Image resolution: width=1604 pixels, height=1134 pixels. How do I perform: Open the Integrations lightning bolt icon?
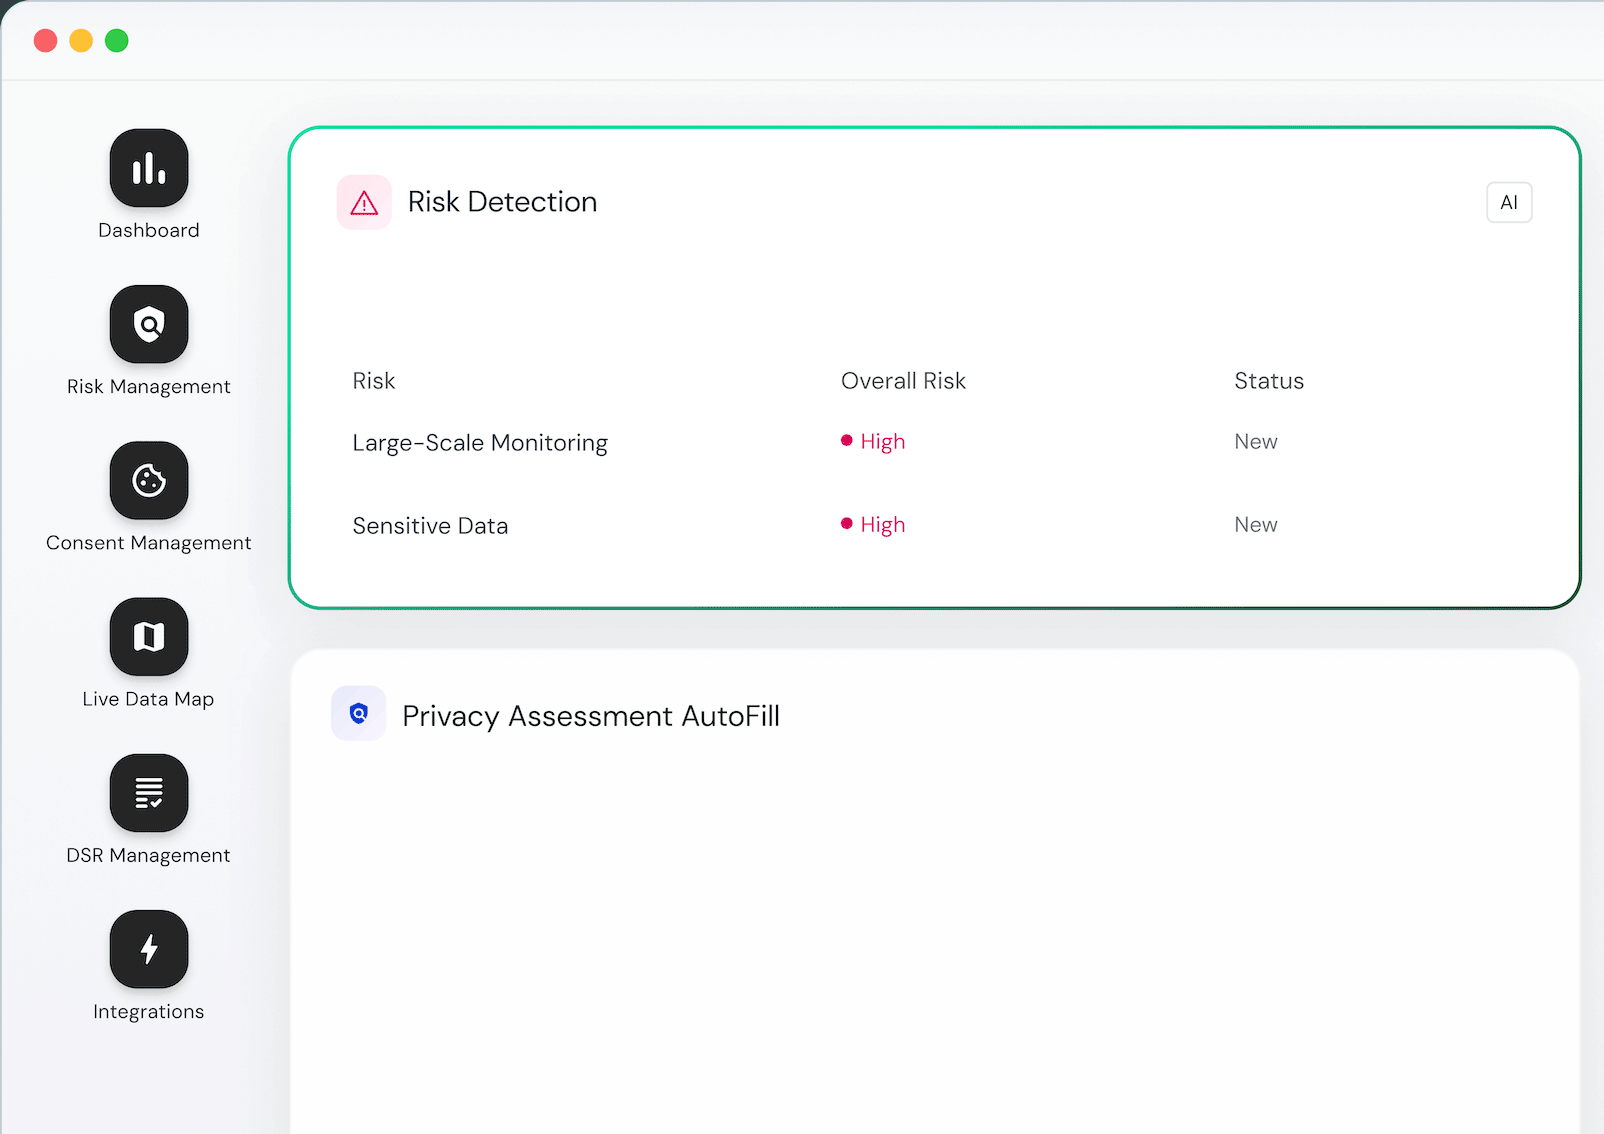(149, 948)
